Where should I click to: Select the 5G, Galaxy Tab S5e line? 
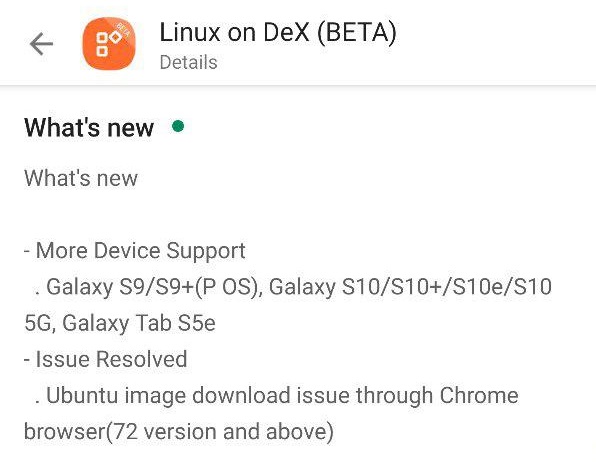pyautogui.click(x=120, y=323)
